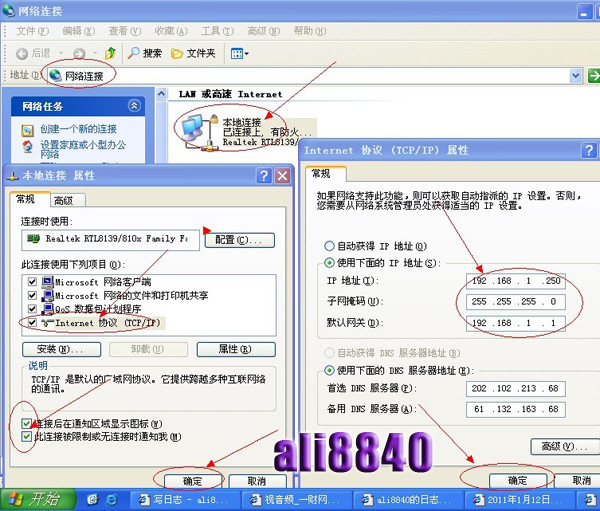This screenshot has height=511, width=600.
Task: Click the Up folder toolbar icon
Action: click(110, 53)
